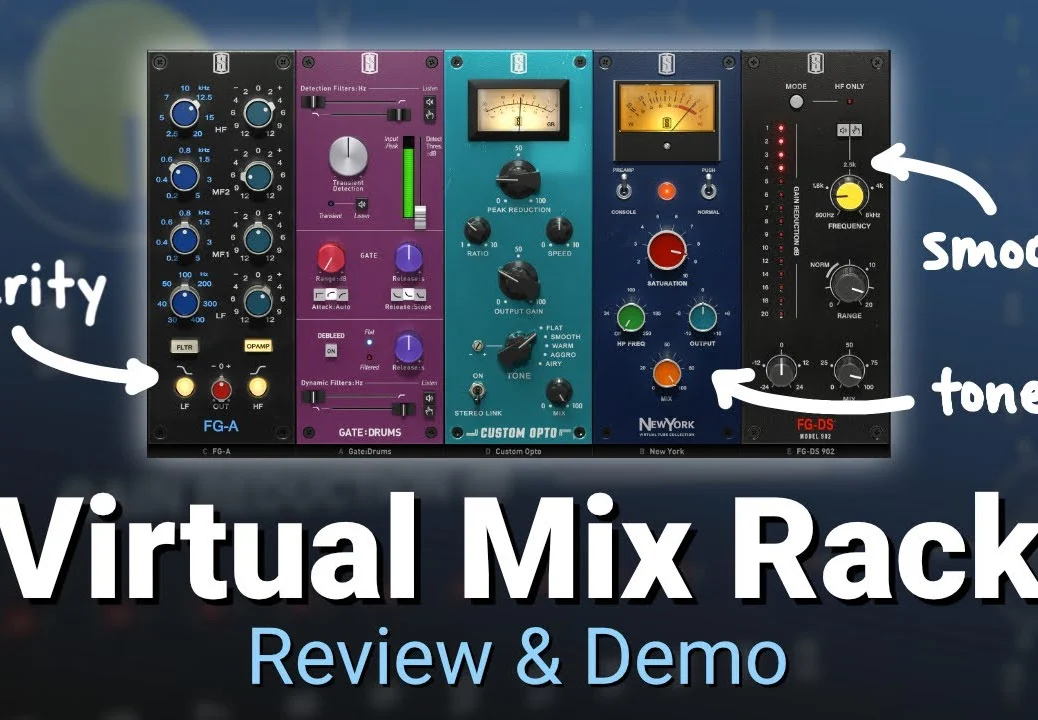Flip the Stereo Link switch on Custom Opto
1038x720 pixels.
pyautogui.click(x=476, y=392)
